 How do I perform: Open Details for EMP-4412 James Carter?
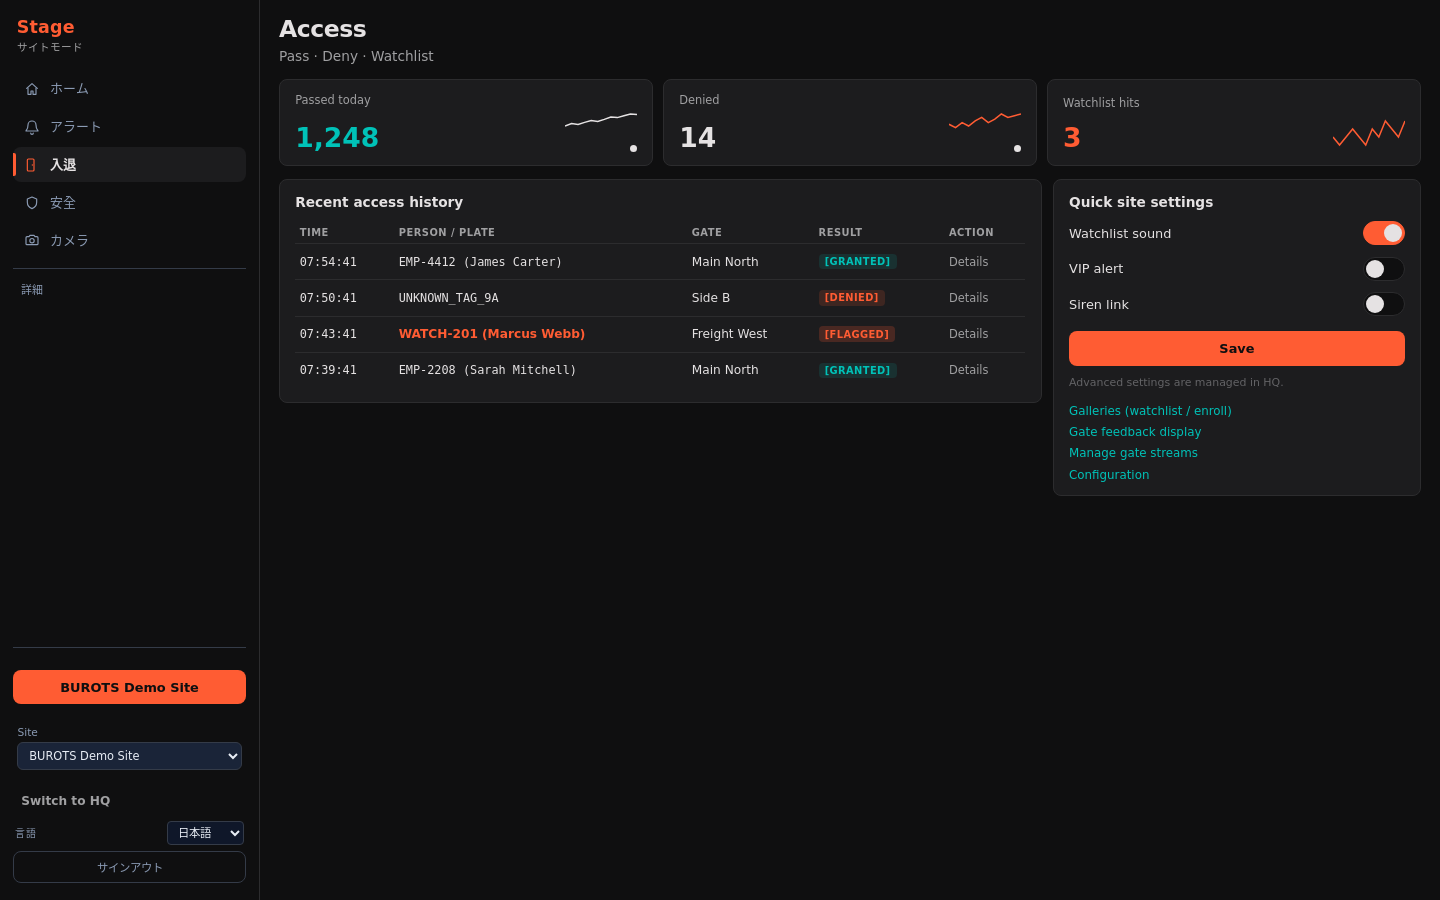click(x=968, y=262)
